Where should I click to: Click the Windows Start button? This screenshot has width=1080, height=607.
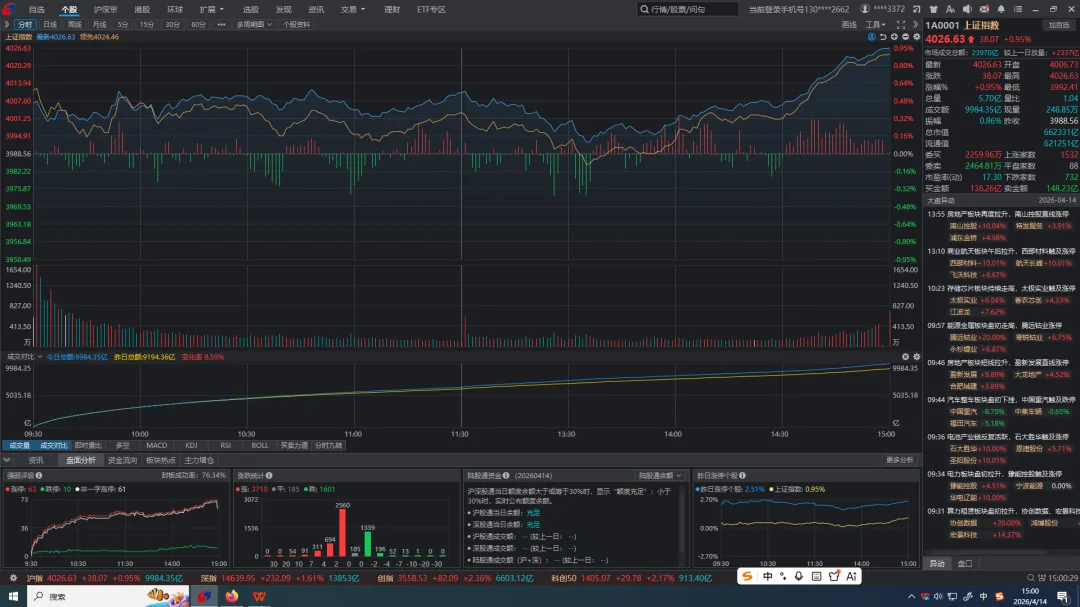(x=13, y=596)
